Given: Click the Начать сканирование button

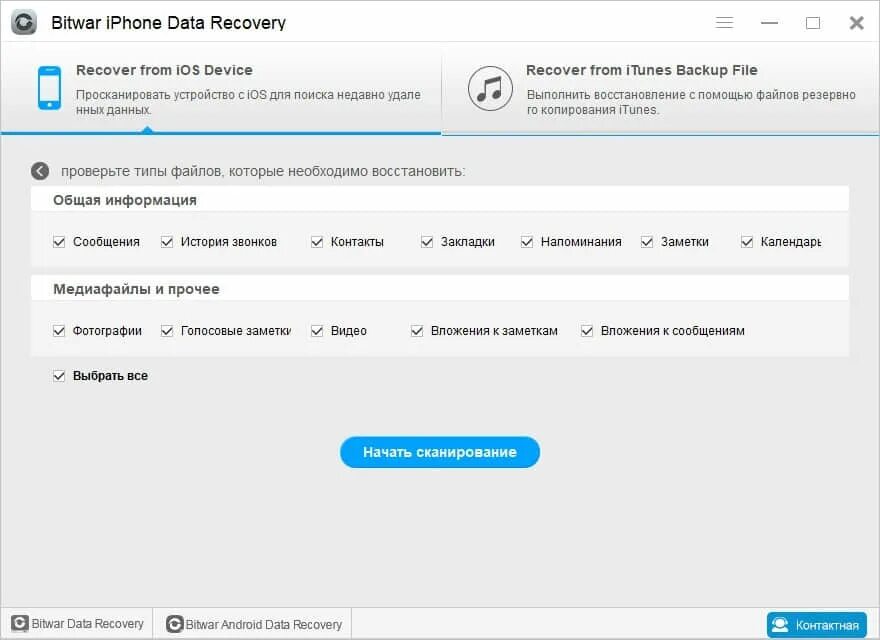Looking at the screenshot, I should tap(440, 452).
